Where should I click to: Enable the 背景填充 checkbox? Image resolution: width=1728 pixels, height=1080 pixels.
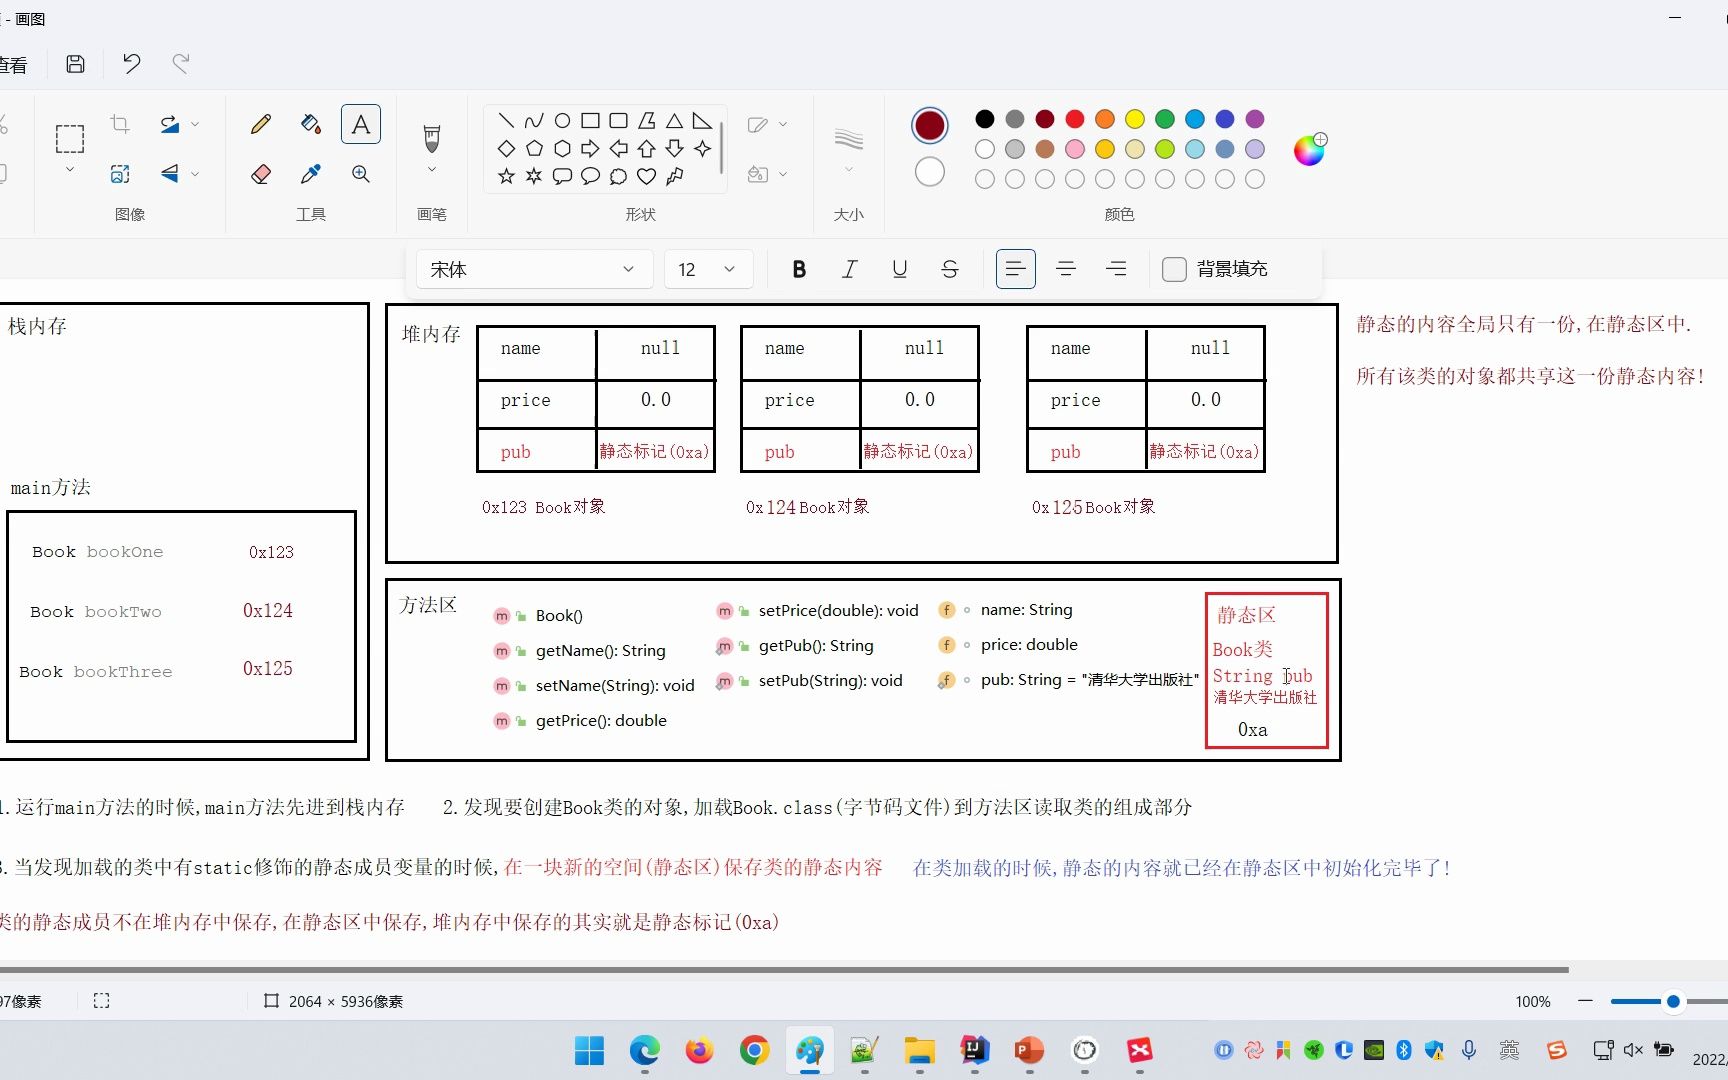point(1174,269)
